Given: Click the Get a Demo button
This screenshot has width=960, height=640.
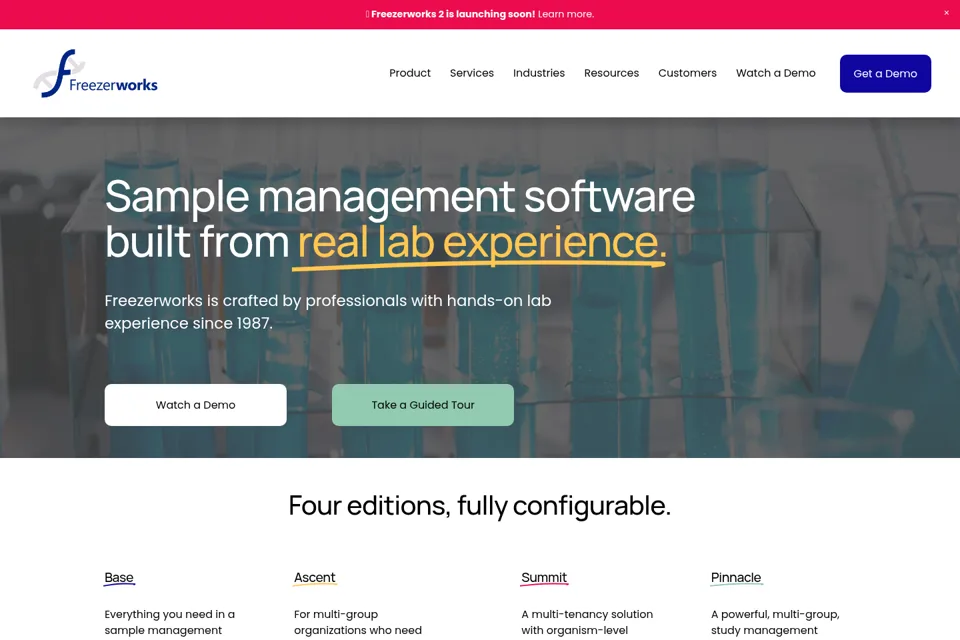Looking at the screenshot, I should tap(885, 73).
